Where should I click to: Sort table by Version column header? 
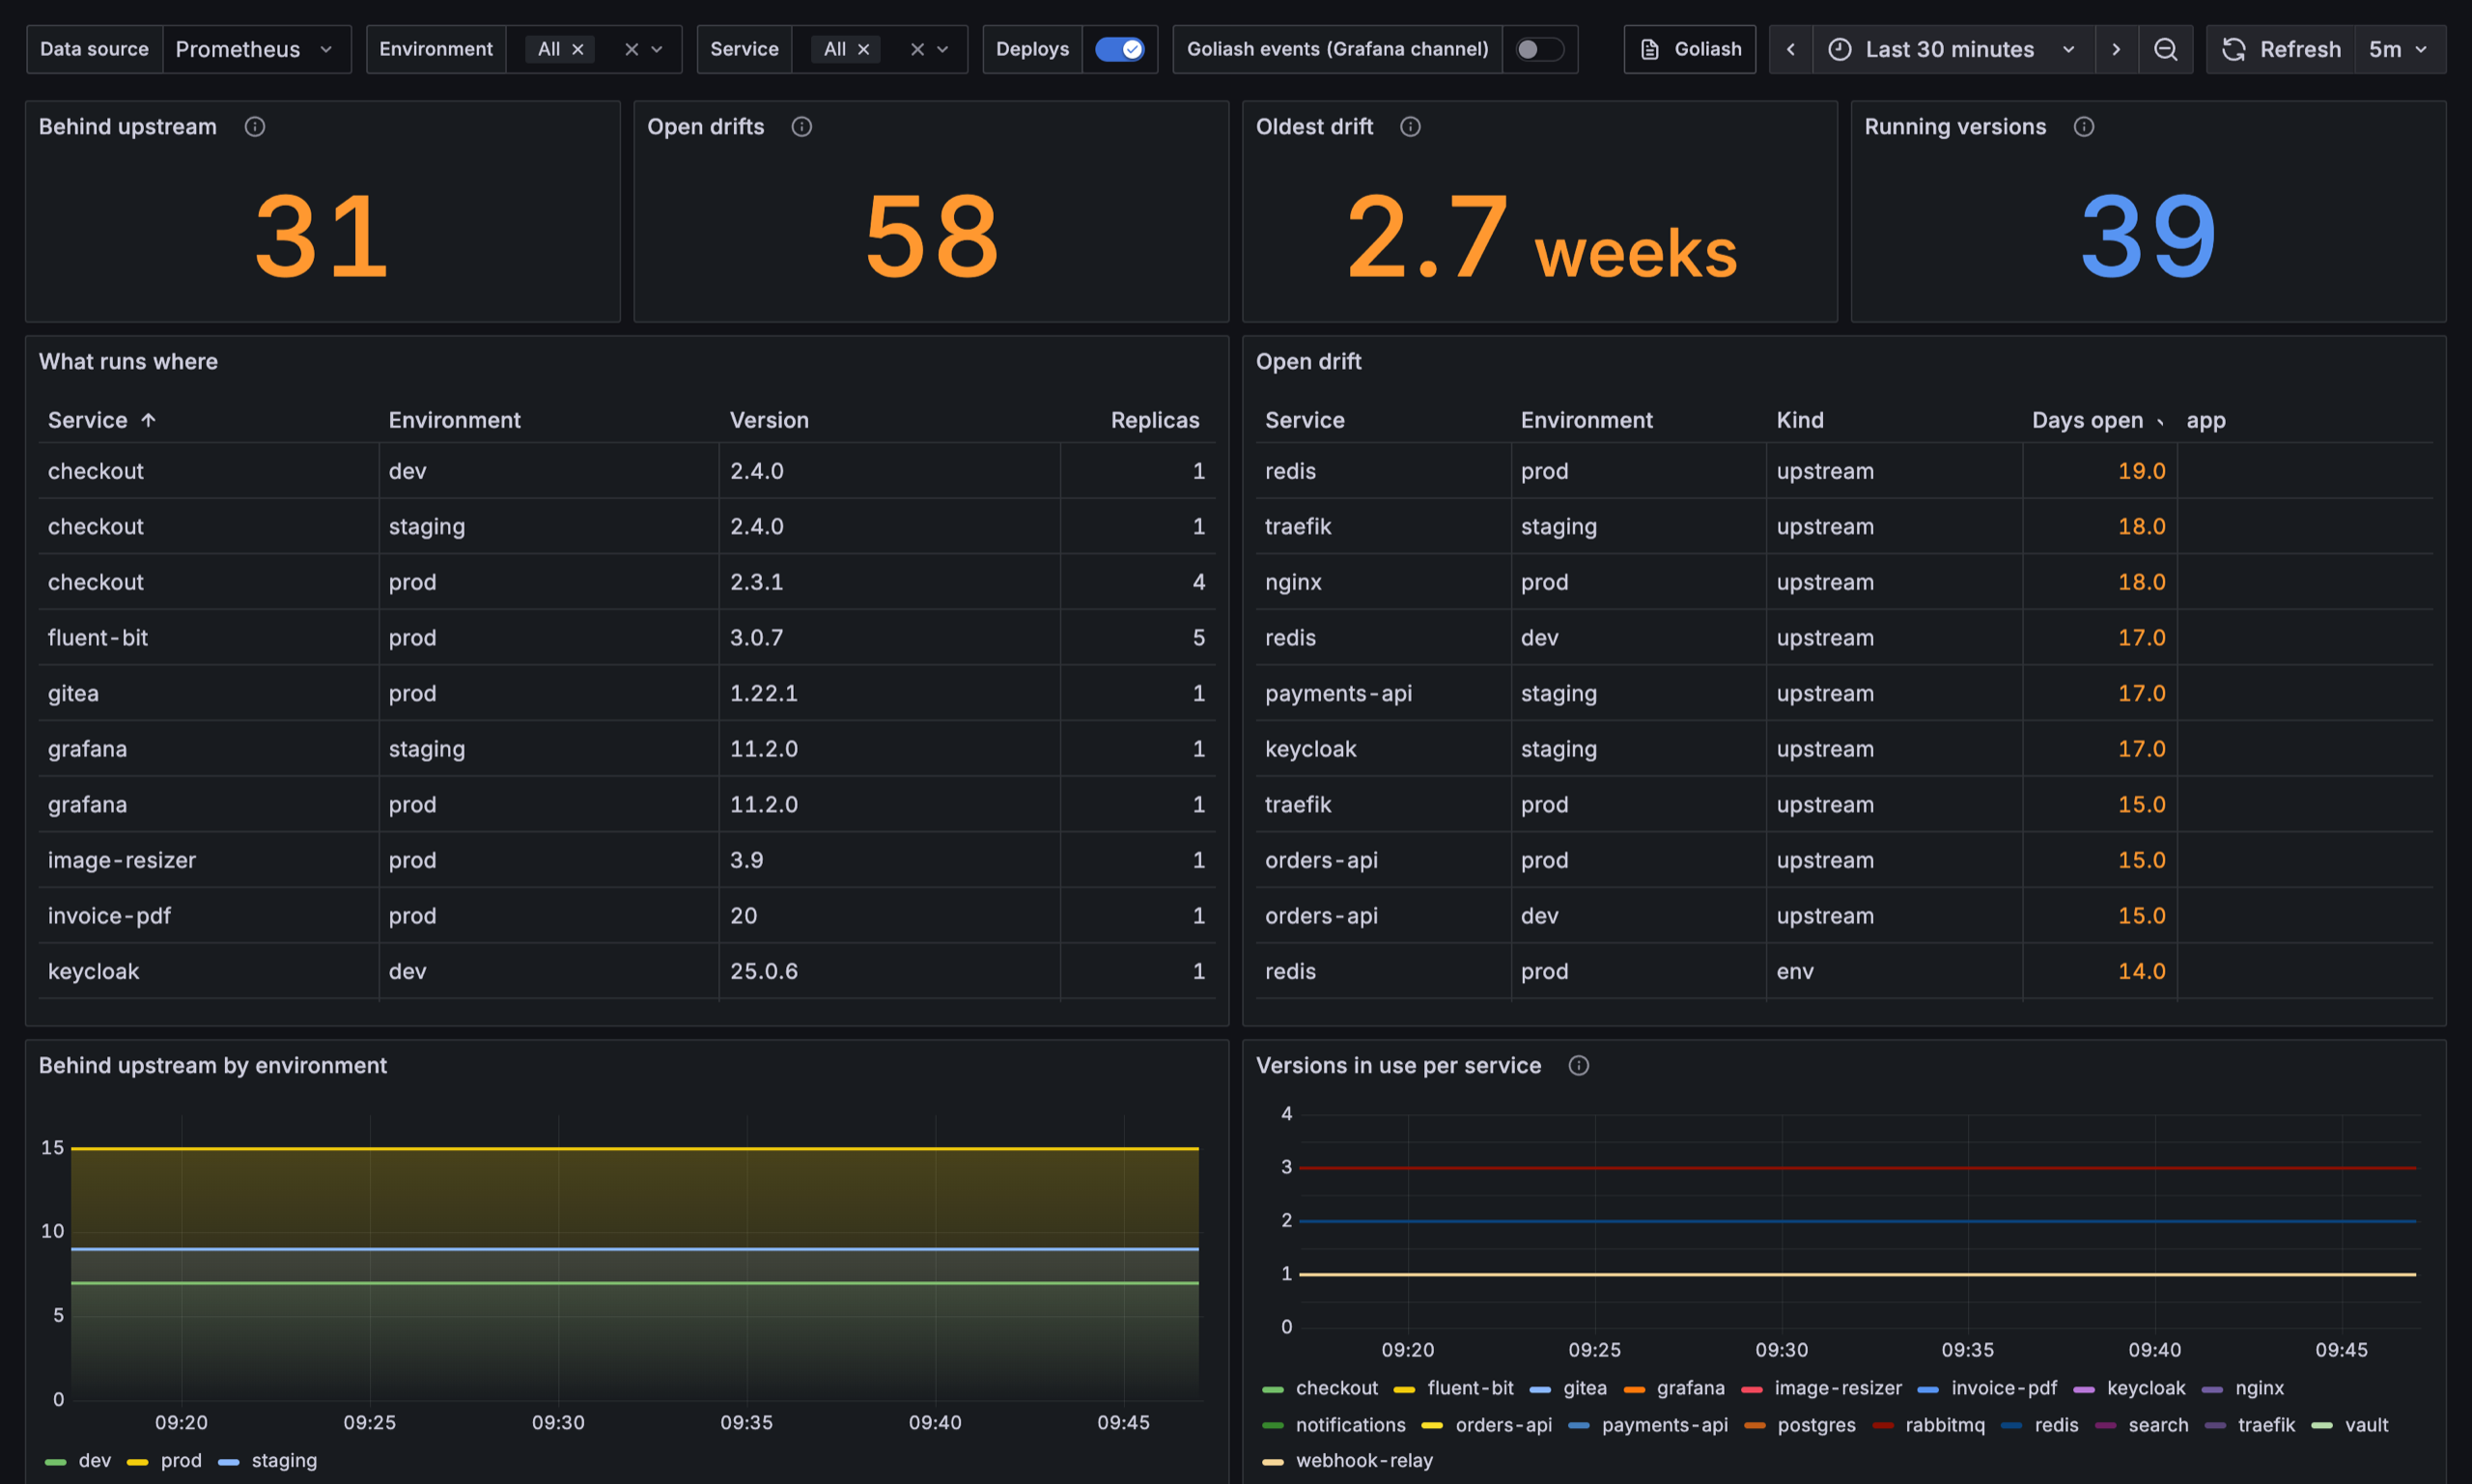click(769, 420)
